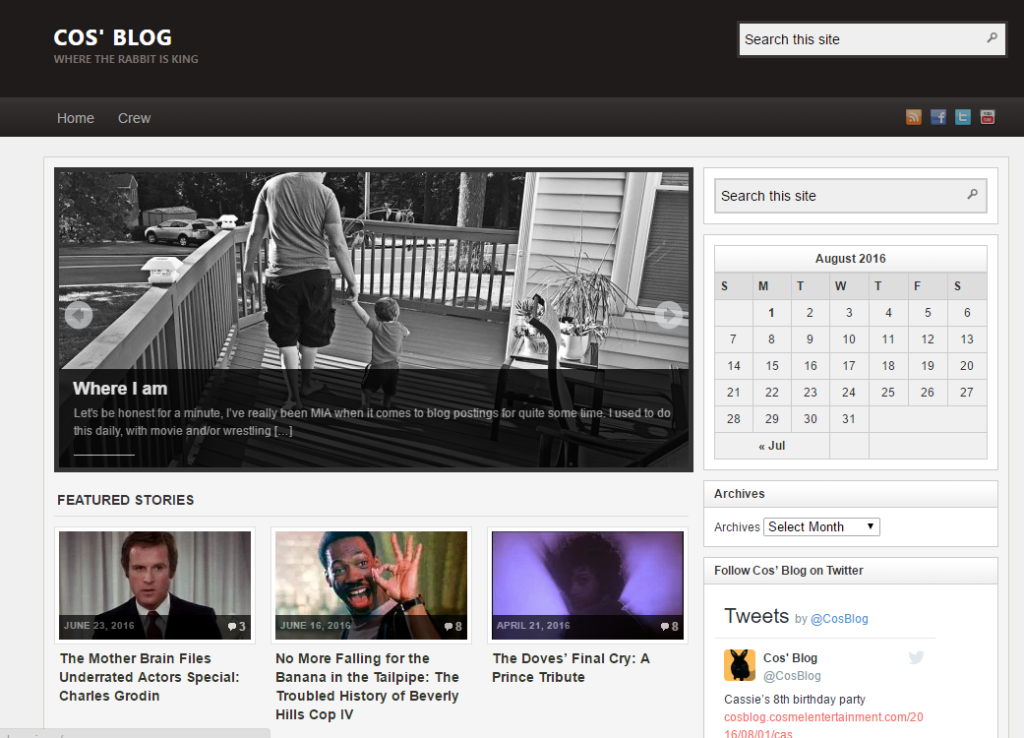
Task: Open the Home menu item
Action: [75, 118]
